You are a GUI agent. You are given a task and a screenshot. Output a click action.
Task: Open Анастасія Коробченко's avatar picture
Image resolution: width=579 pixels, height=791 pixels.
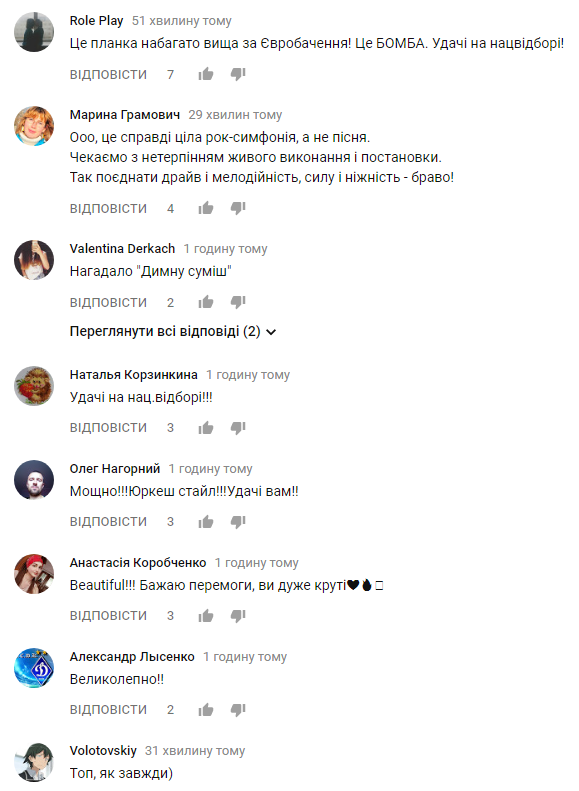(34, 574)
